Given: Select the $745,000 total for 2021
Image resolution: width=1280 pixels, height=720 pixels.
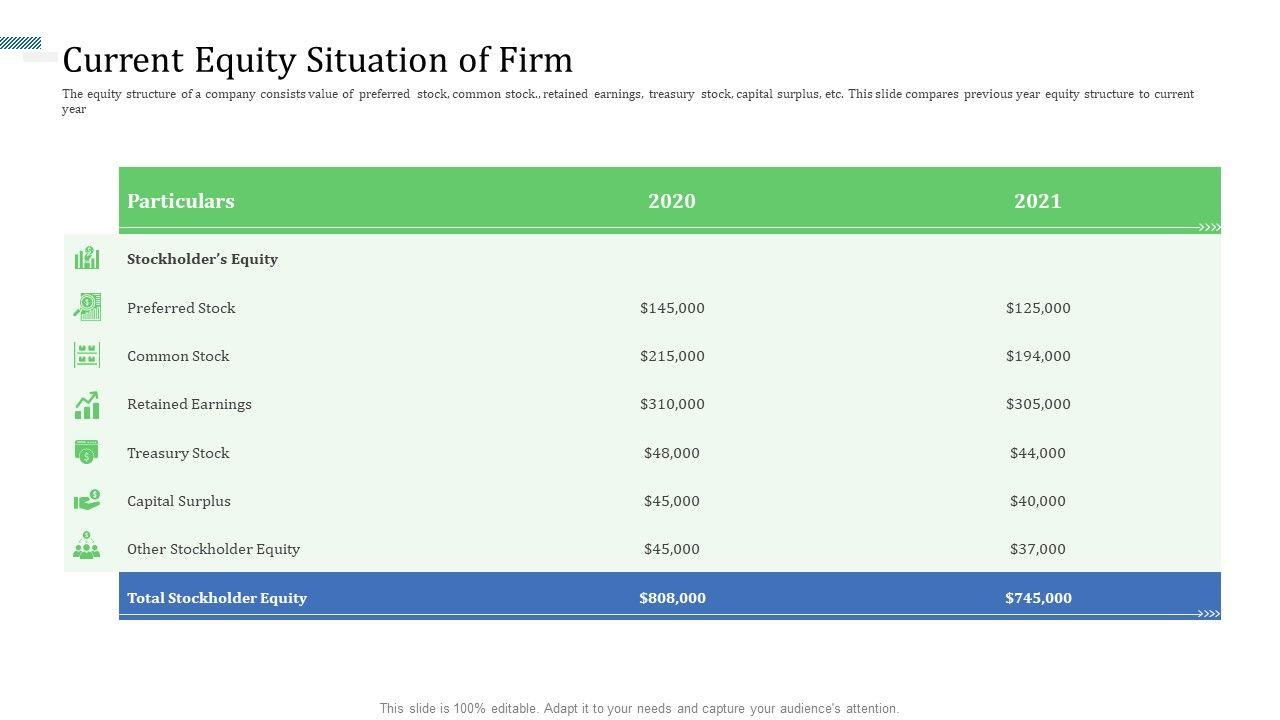Looking at the screenshot, I should click(1038, 598).
